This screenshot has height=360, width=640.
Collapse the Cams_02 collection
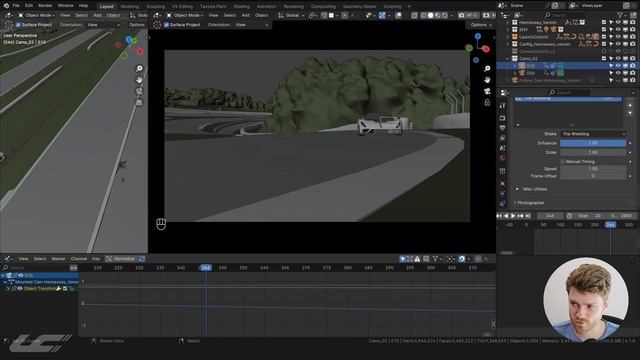click(508, 59)
